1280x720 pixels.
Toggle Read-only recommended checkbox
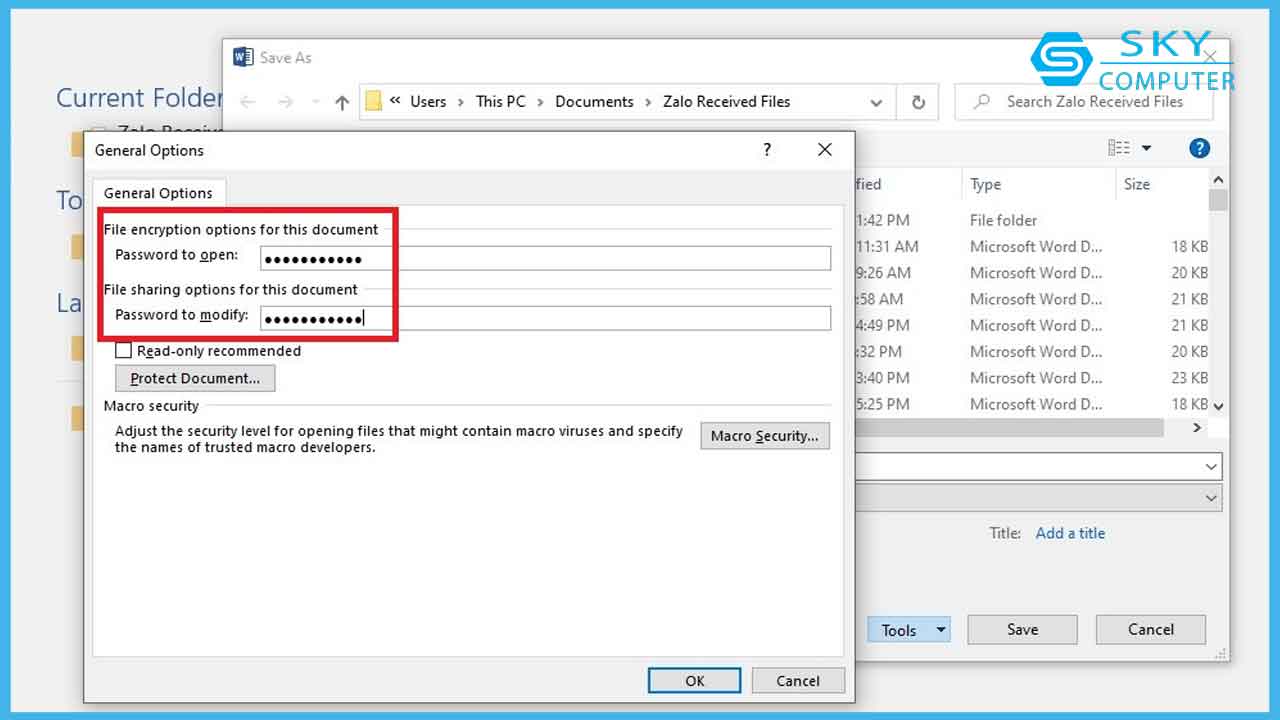pos(124,351)
